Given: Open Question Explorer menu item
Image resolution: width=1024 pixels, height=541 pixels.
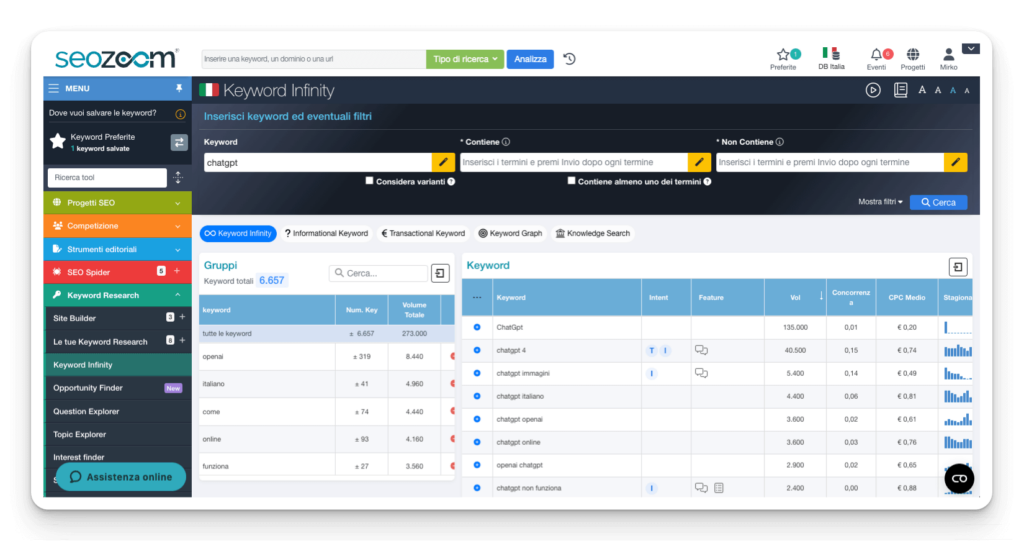Looking at the screenshot, I should 86,411.
